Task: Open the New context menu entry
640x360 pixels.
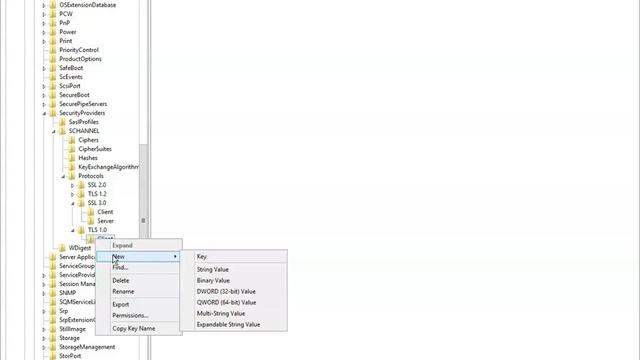Action: tap(139, 256)
